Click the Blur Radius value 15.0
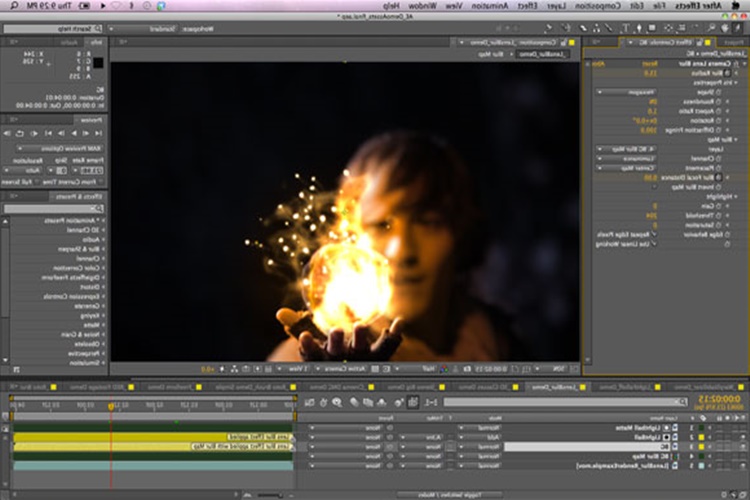 coord(651,73)
